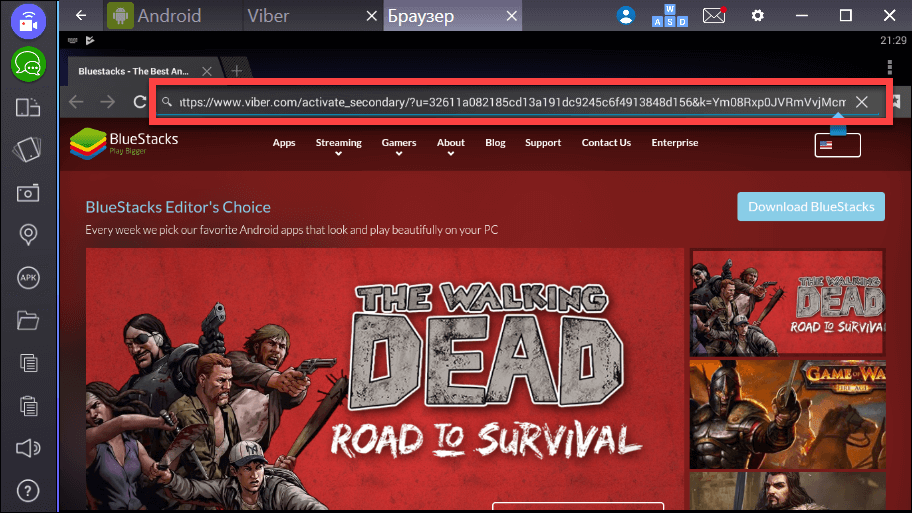
Task: Open the Support menu link
Action: click(x=543, y=142)
